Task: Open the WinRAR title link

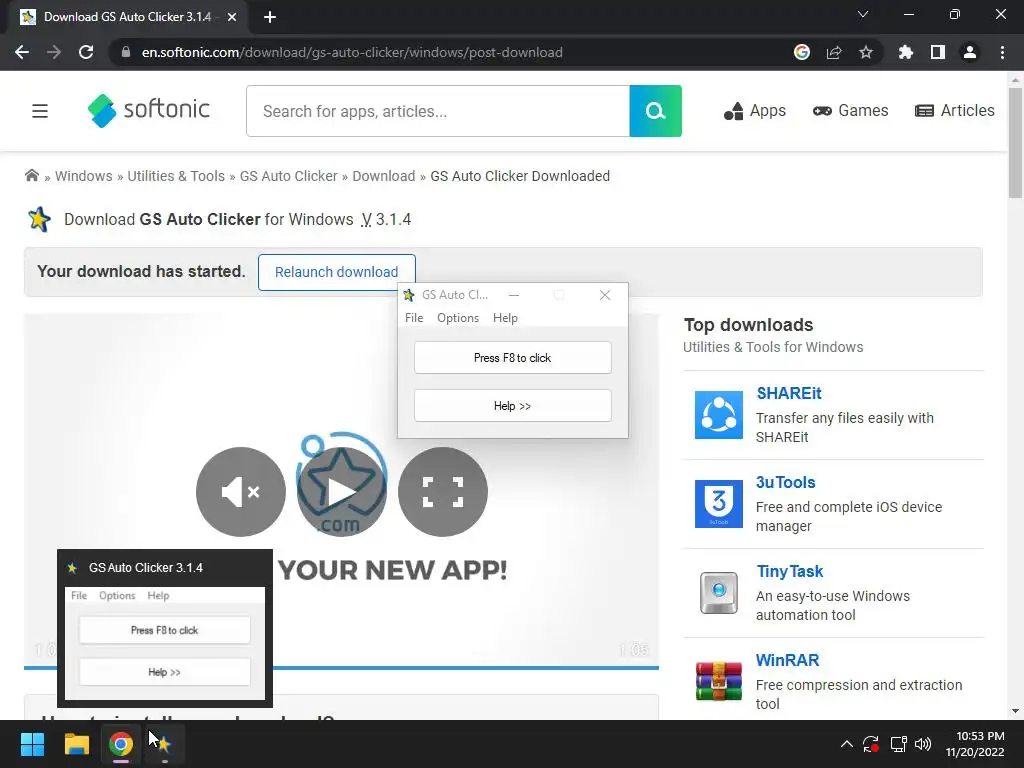Action: (x=787, y=660)
